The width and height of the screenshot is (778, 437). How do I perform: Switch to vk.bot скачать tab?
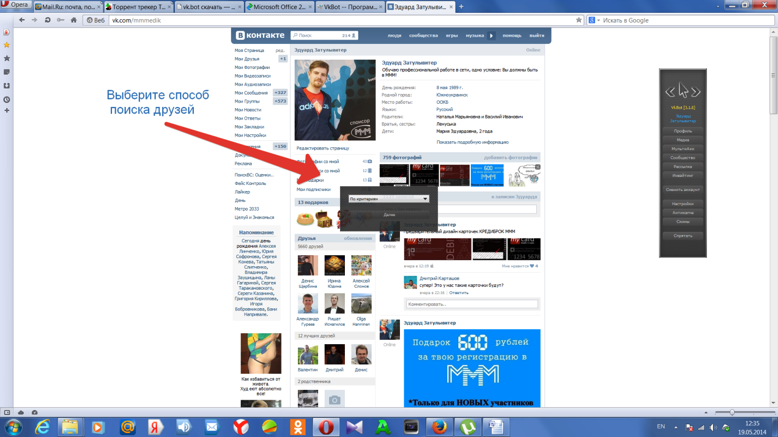click(x=208, y=6)
